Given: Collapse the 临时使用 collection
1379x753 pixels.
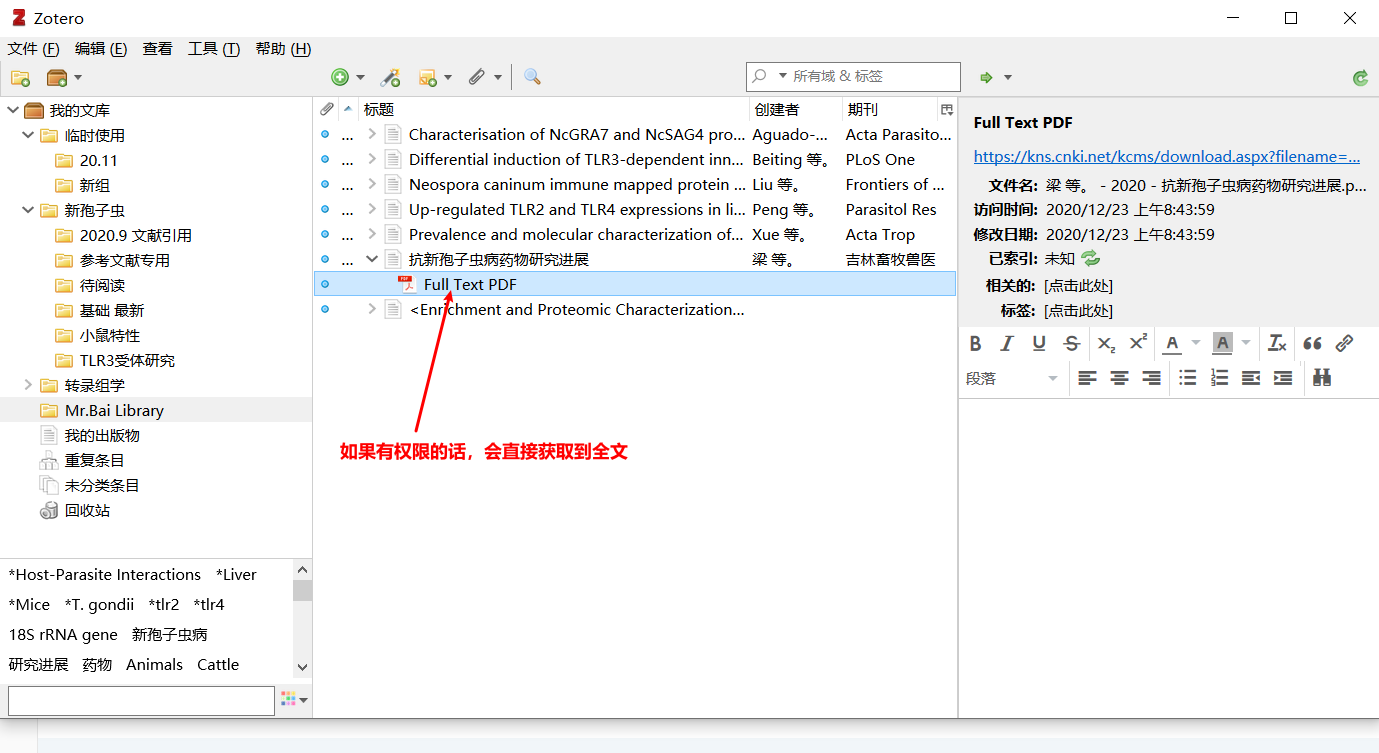Looking at the screenshot, I should tap(28, 135).
